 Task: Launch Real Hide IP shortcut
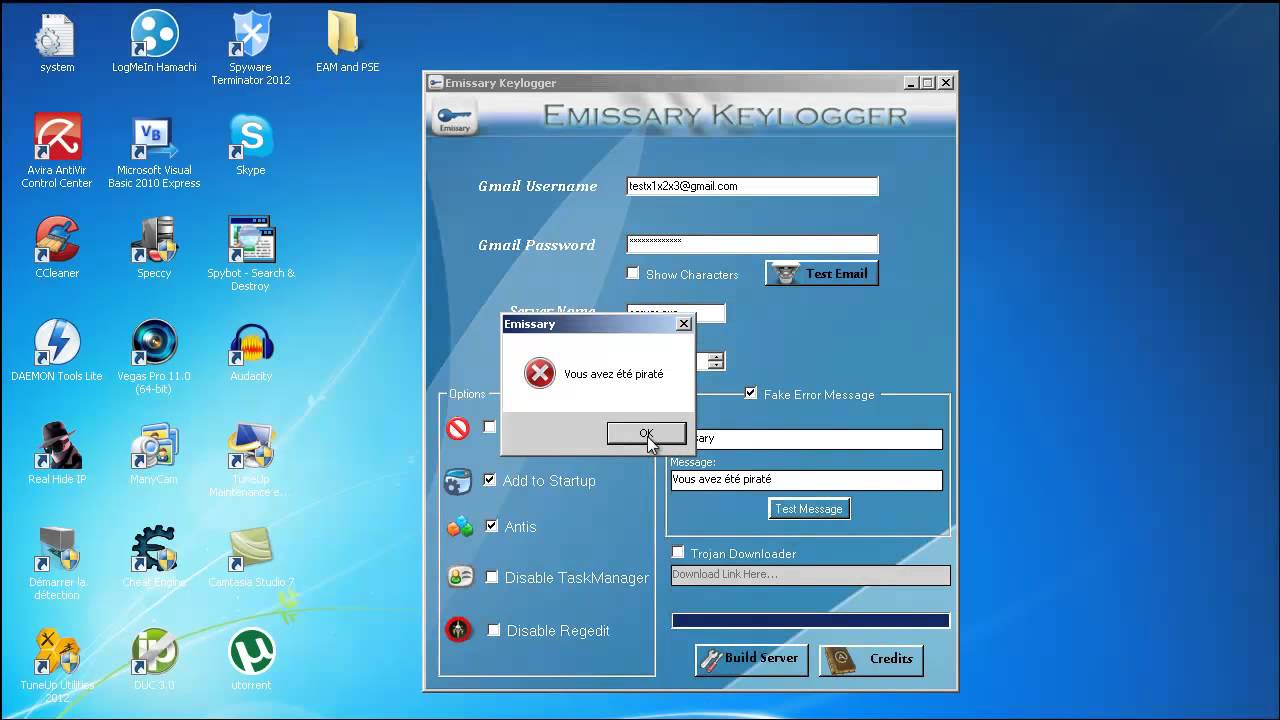pos(57,454)
